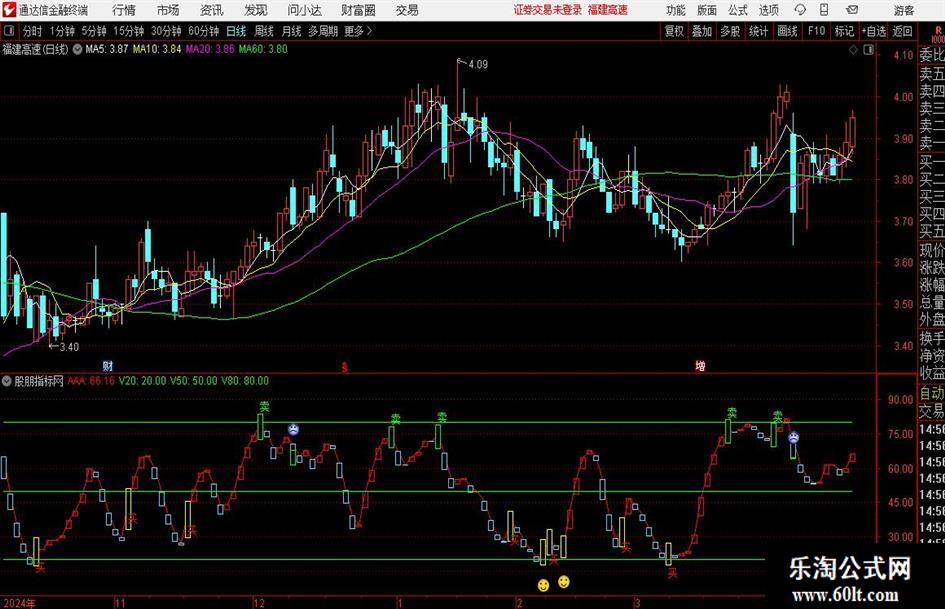945x609 pixels.
Task: Open the 发现 menu
Action: [256, 10]
